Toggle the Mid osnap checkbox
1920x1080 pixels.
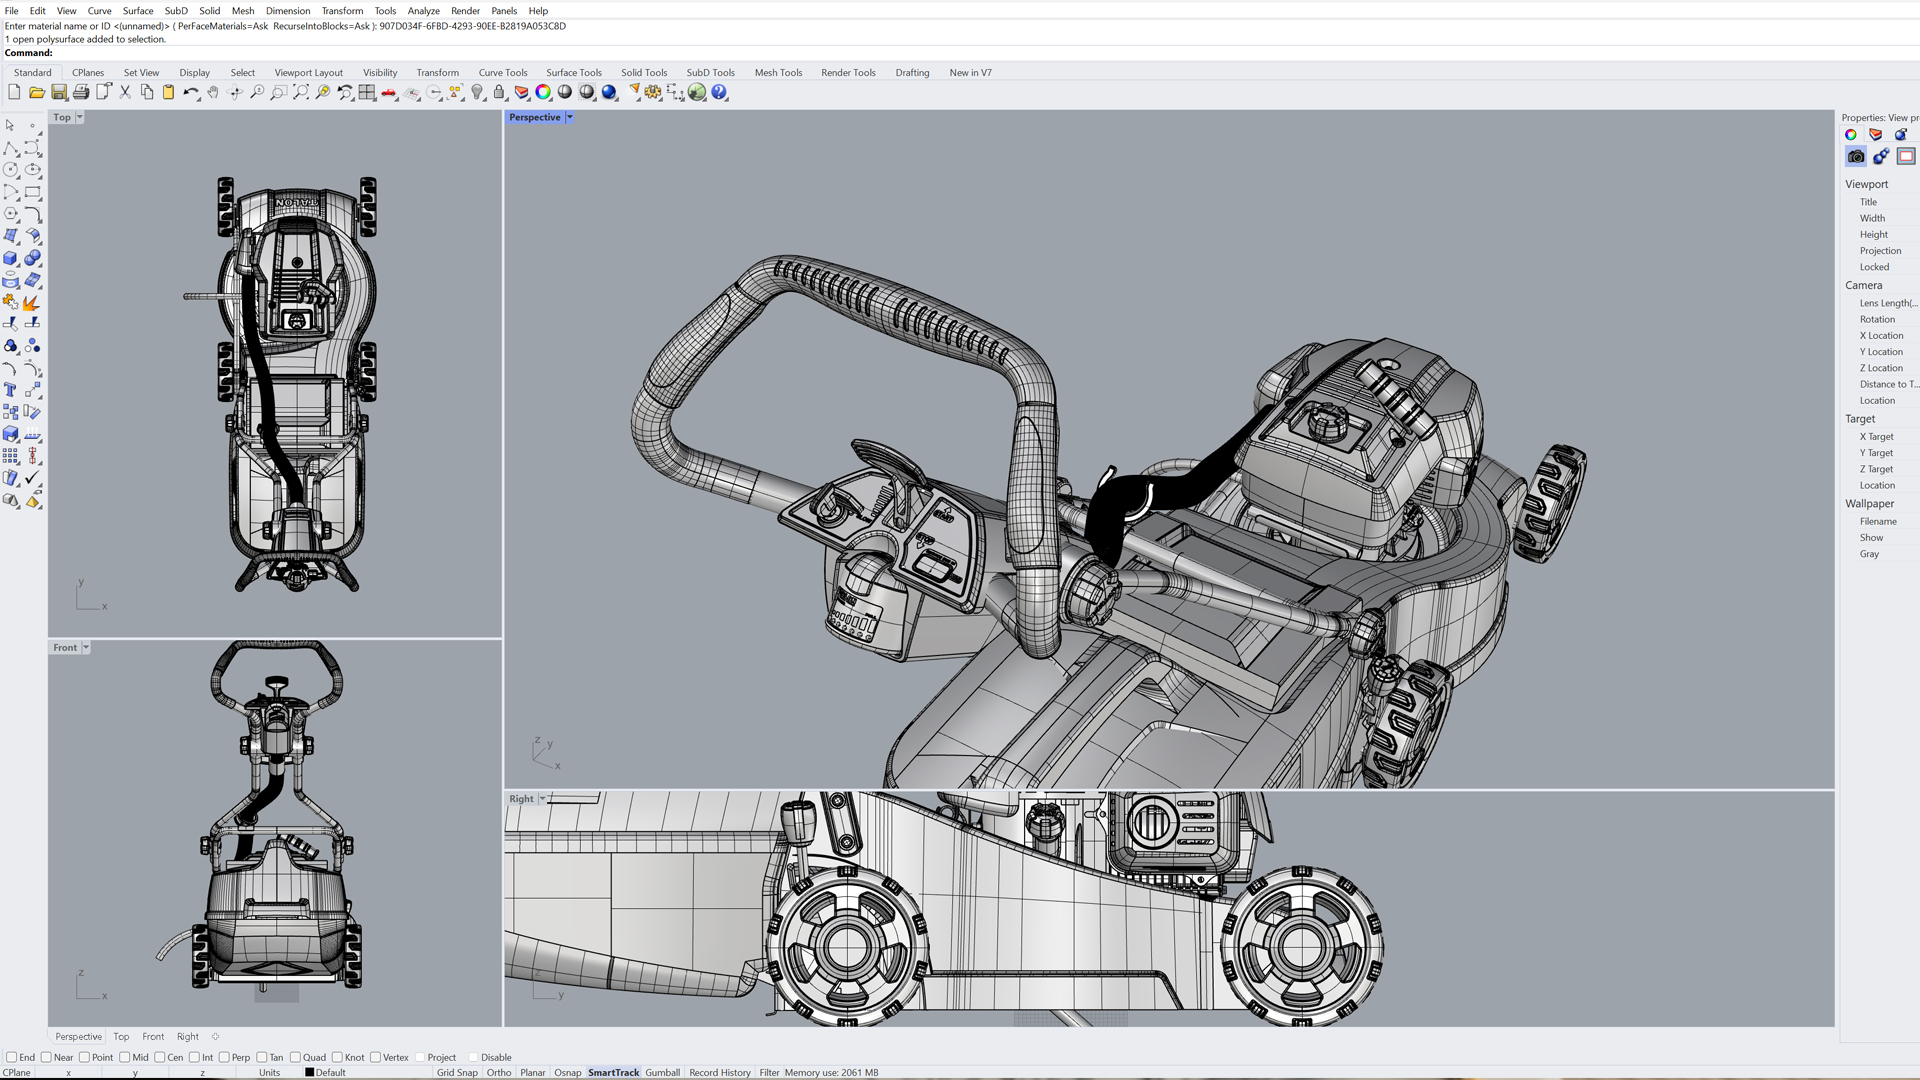(x=125, y=1057)
